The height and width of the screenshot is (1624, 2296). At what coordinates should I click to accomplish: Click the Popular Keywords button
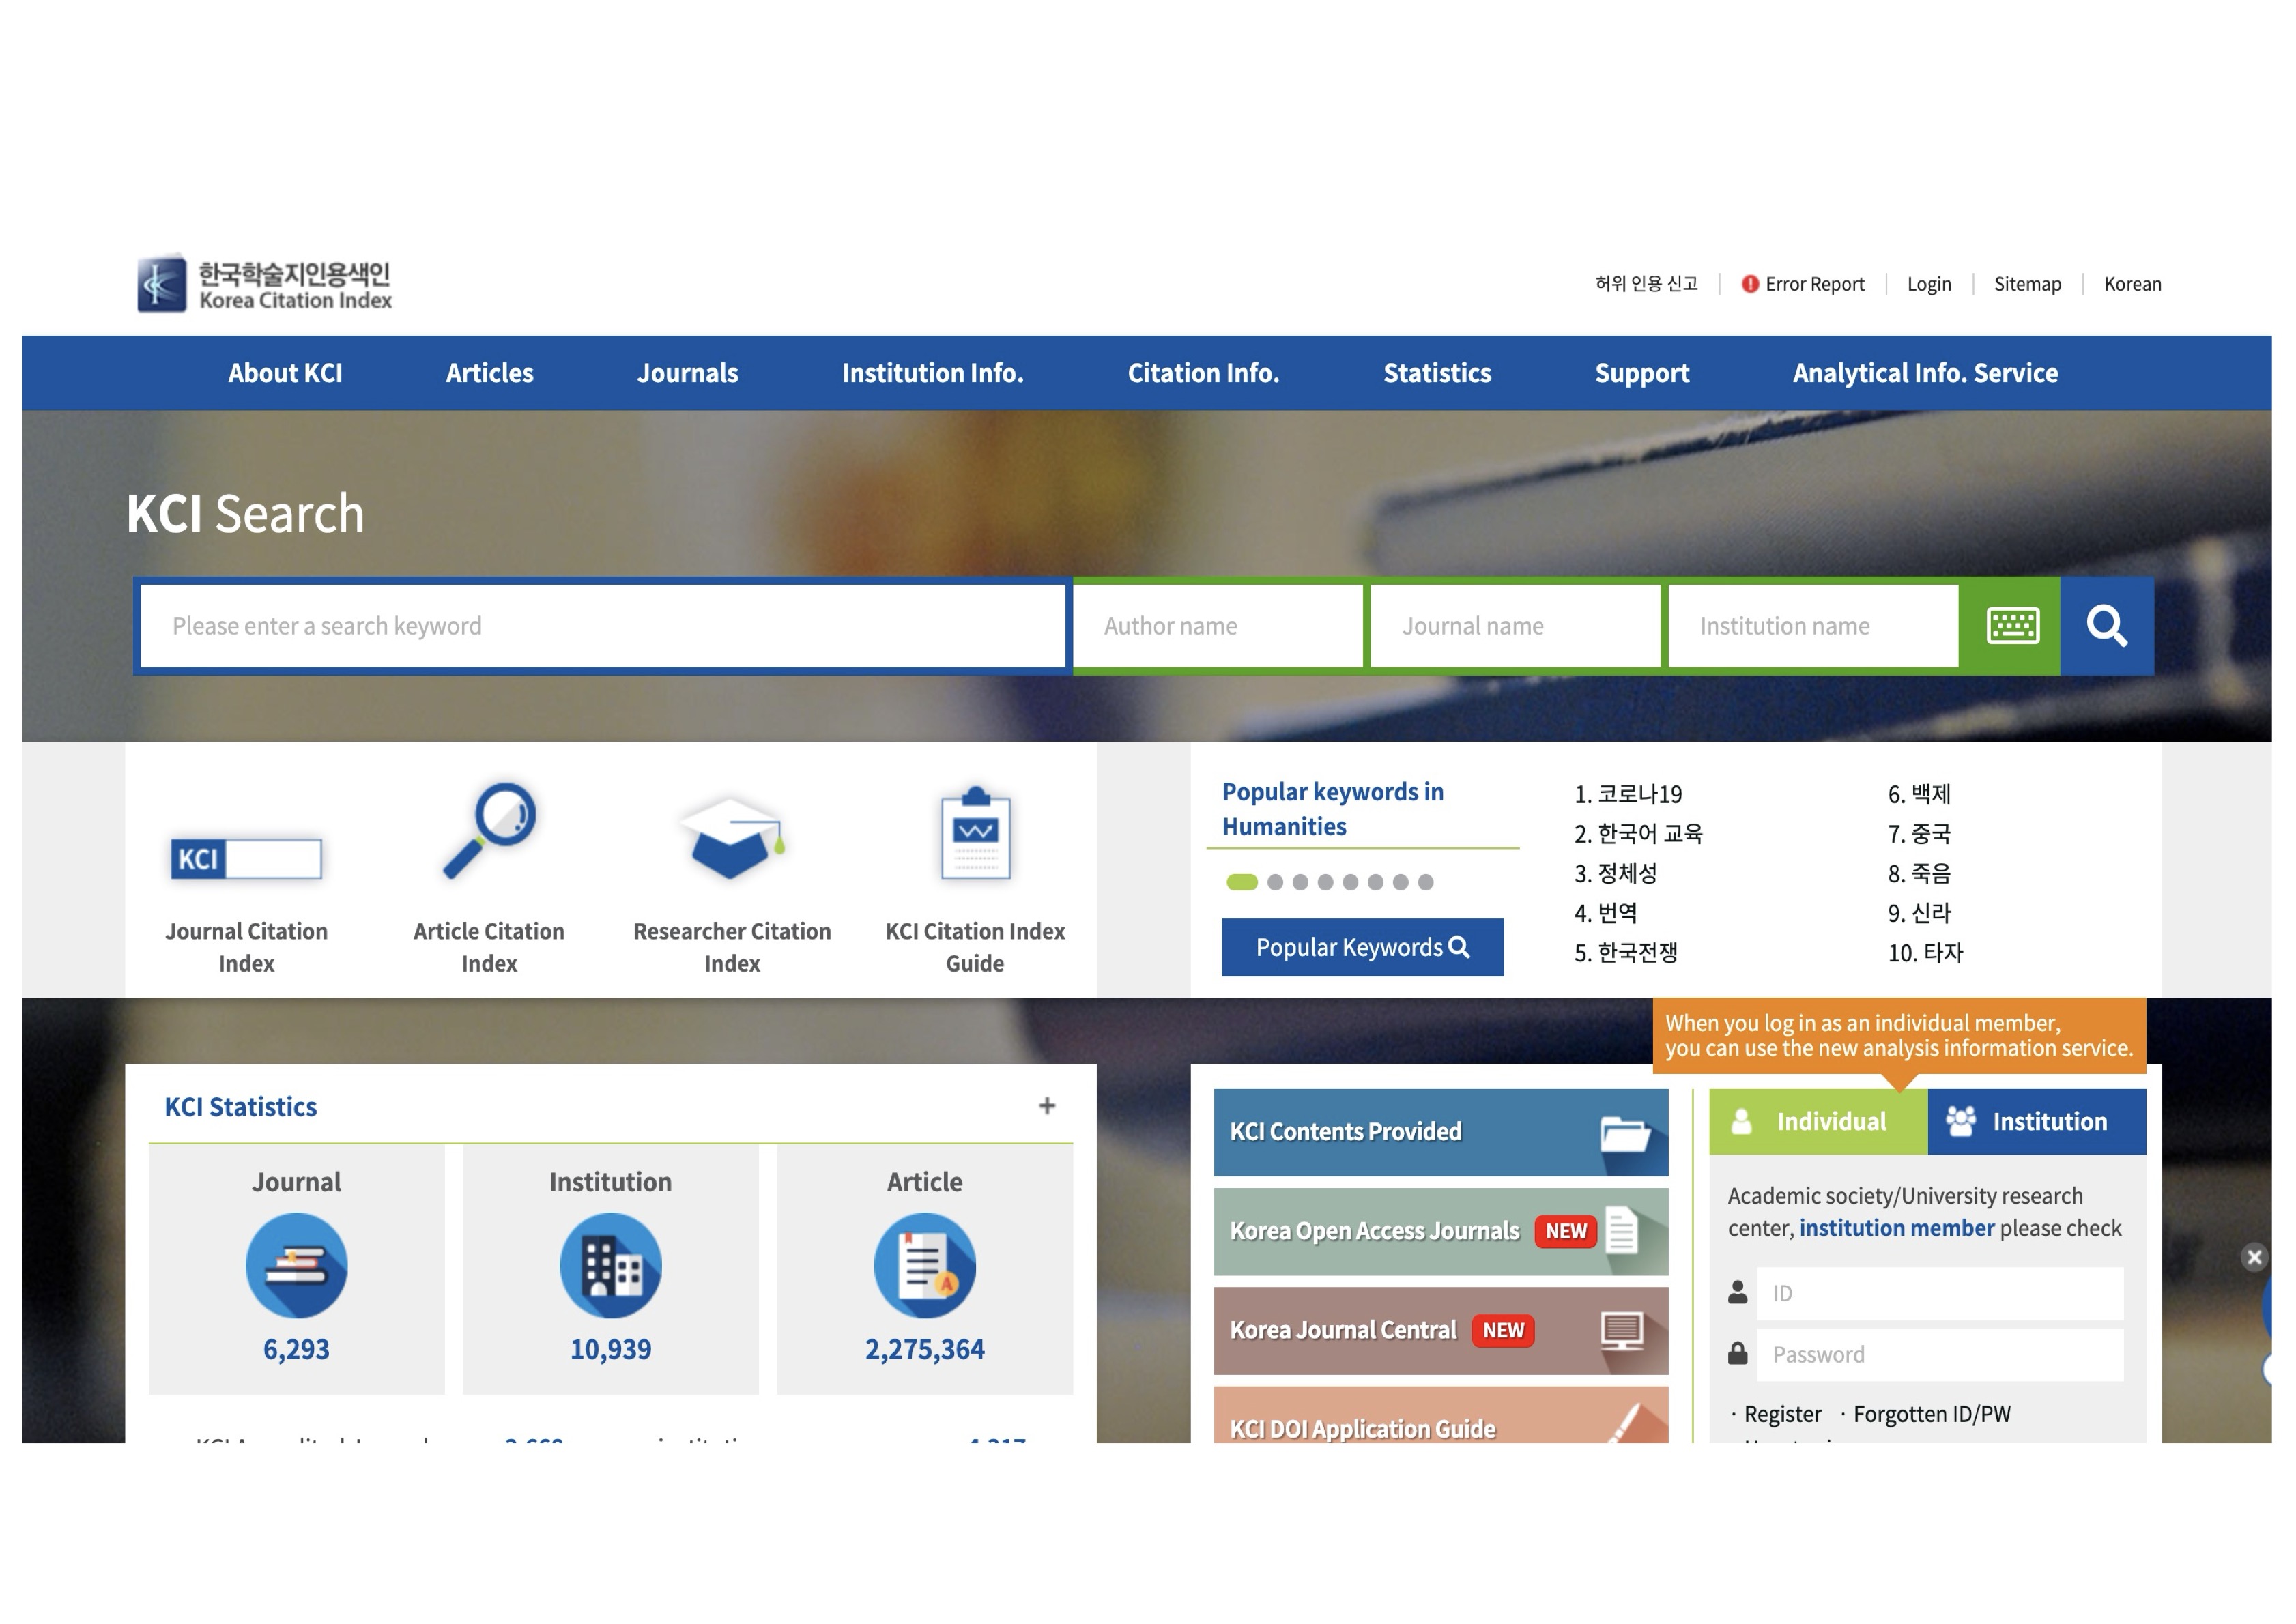[1362, 947]
